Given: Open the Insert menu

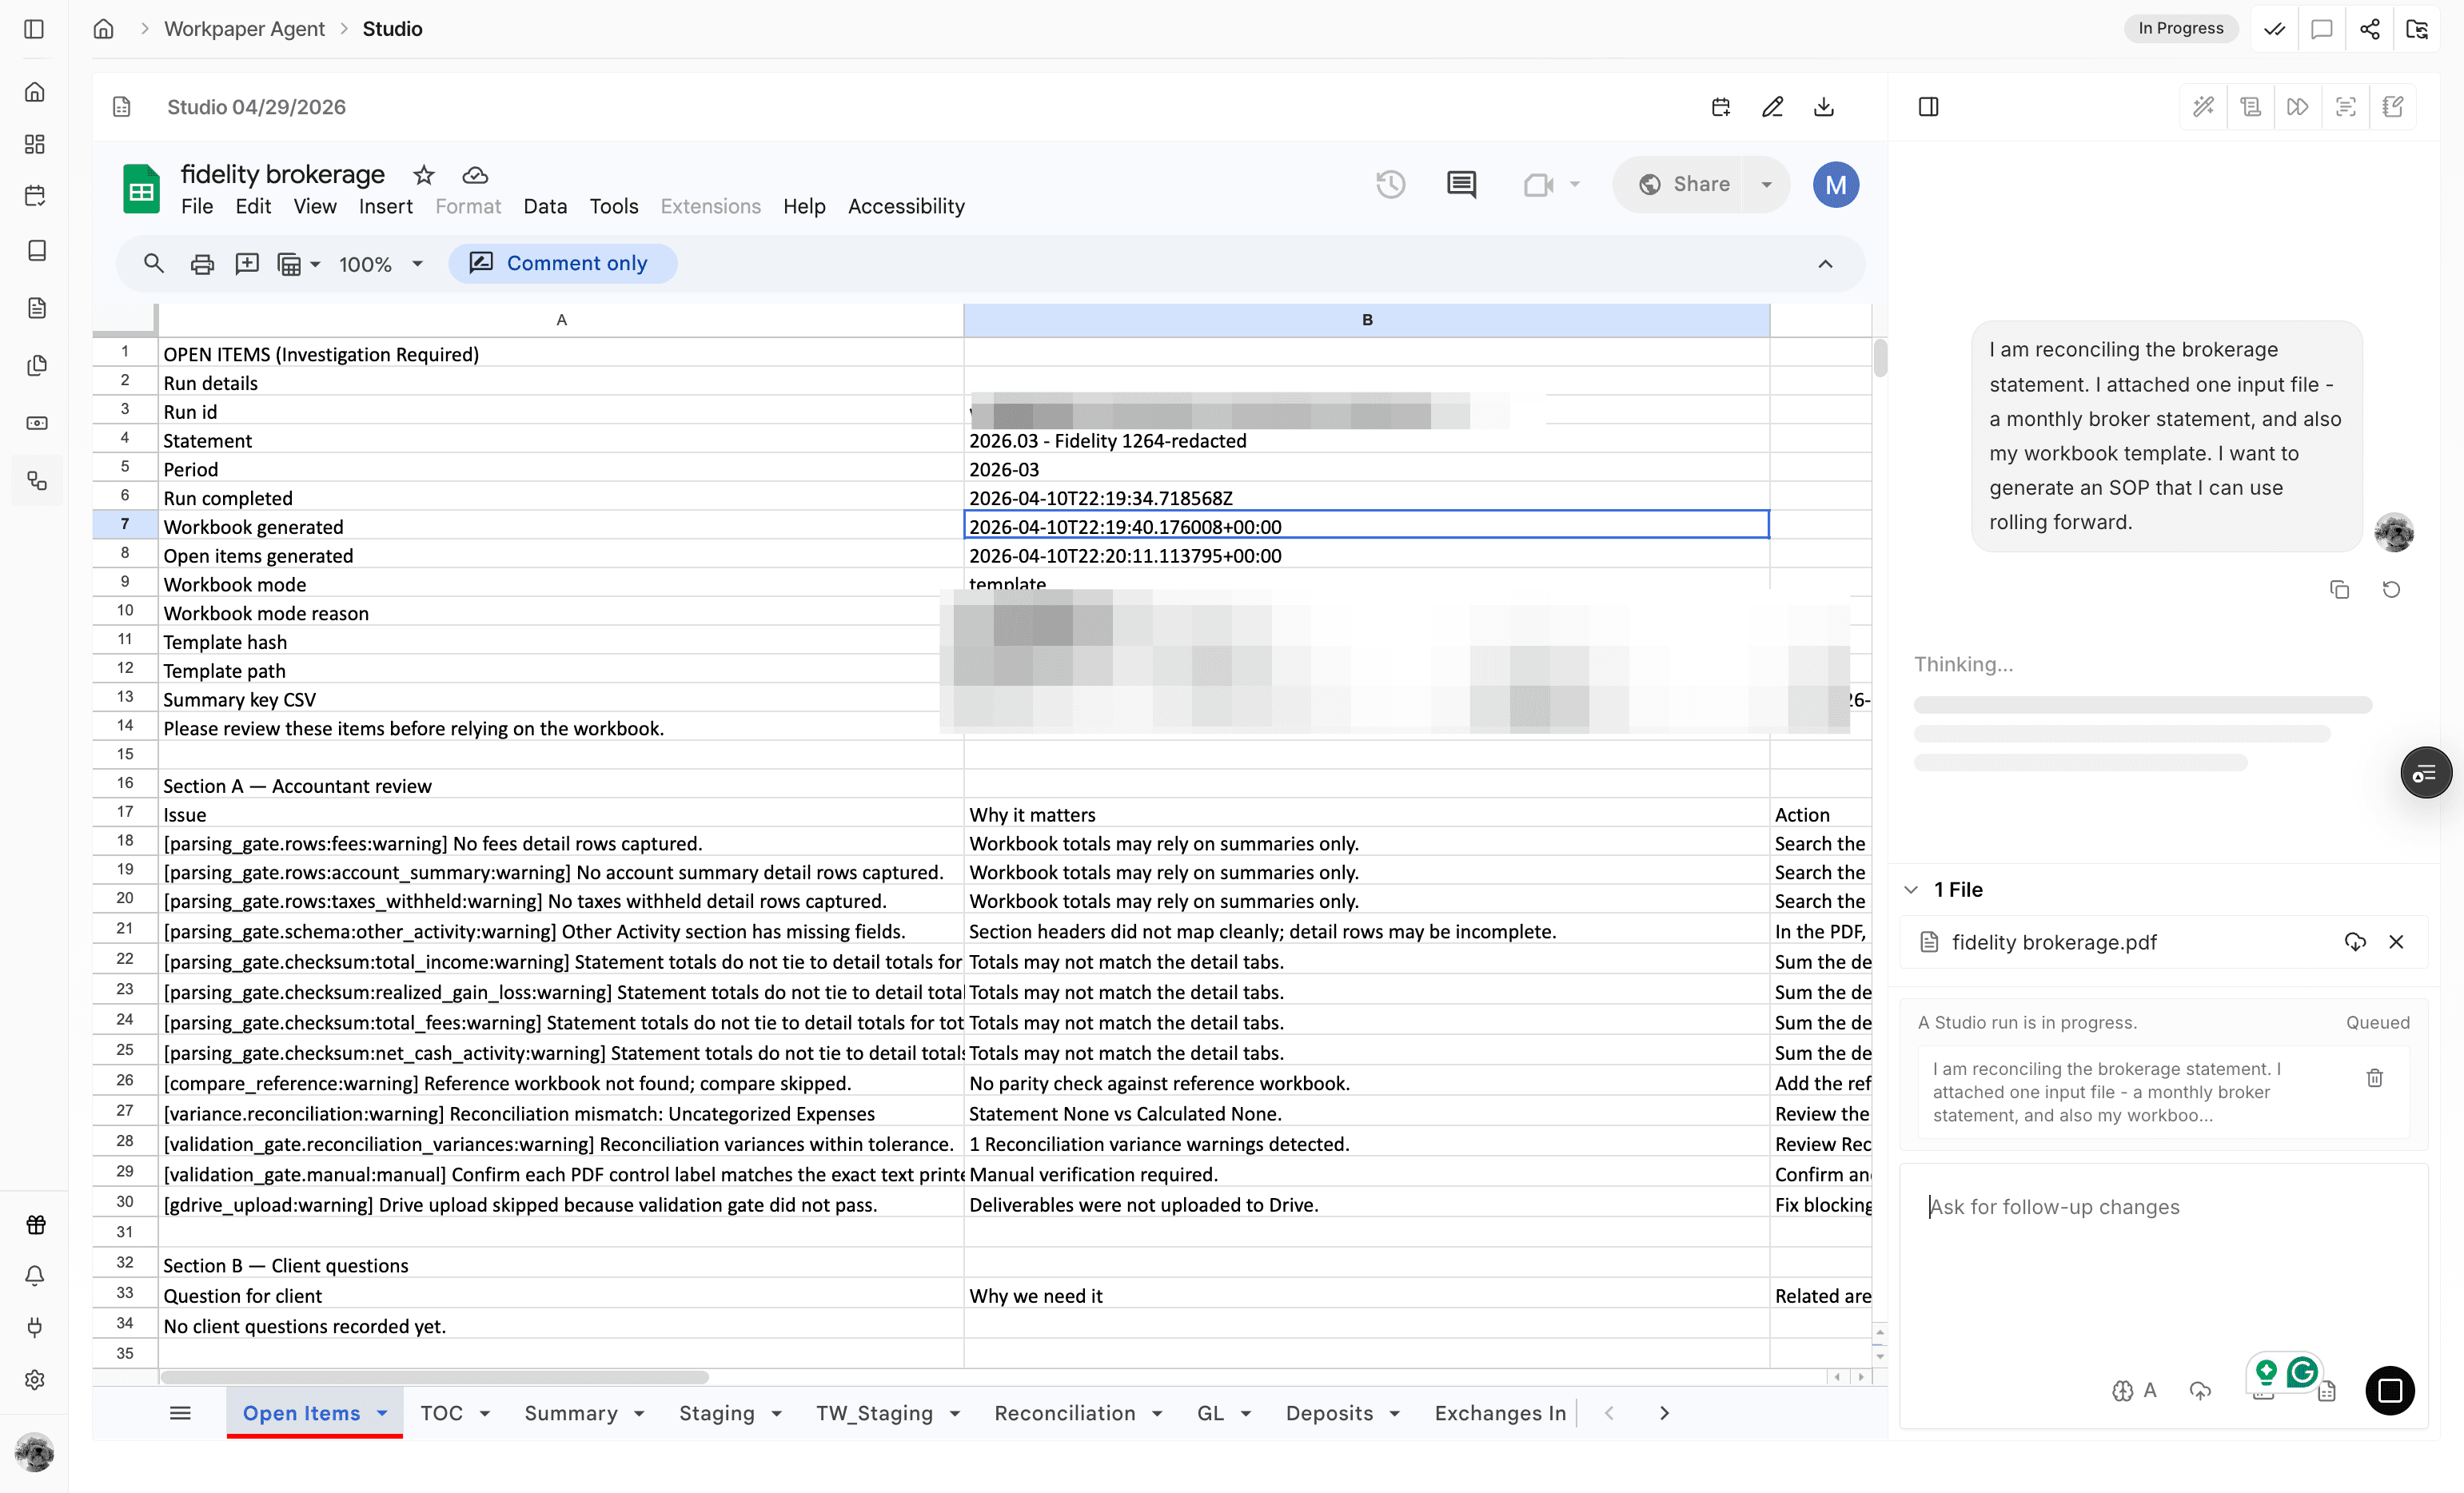Looking at the screenshot, I should pyautogui.click(x=385, y=206).
